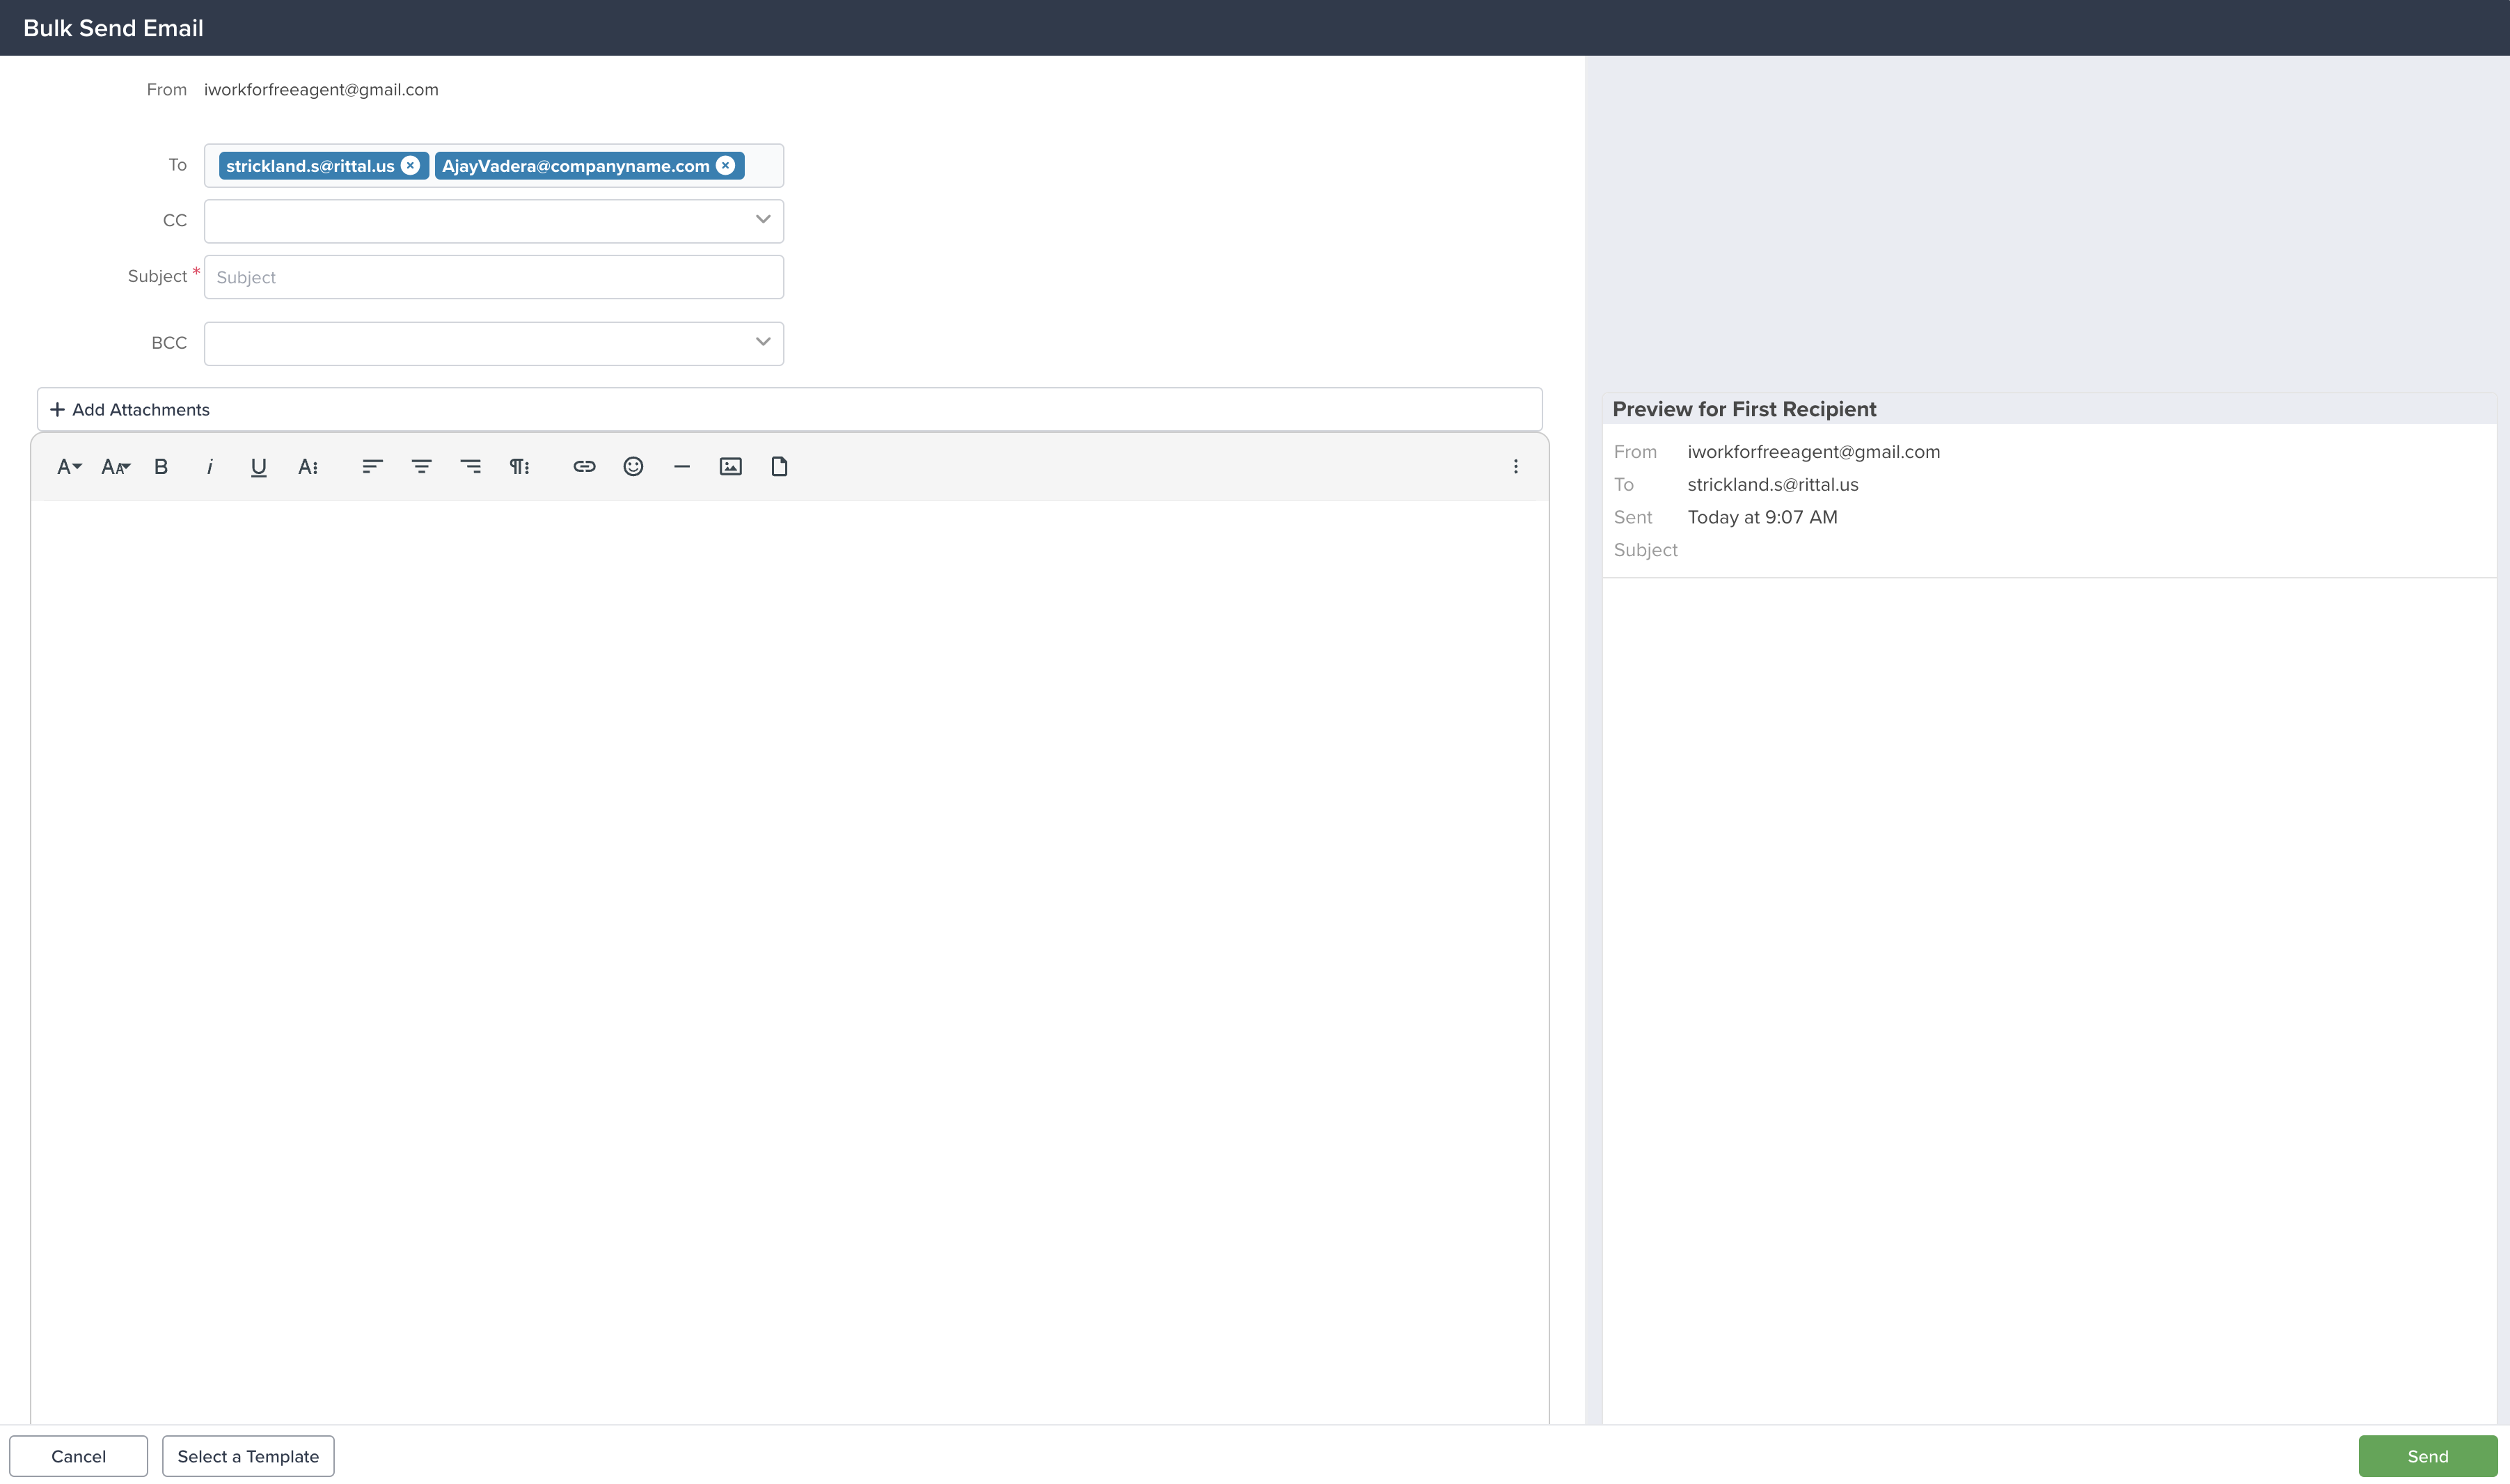Image resolution: width=2510 pixels, height=1484 pixels.
Task: Open the emoji picker
Action: pyautogui.click(x=633, y=467)
